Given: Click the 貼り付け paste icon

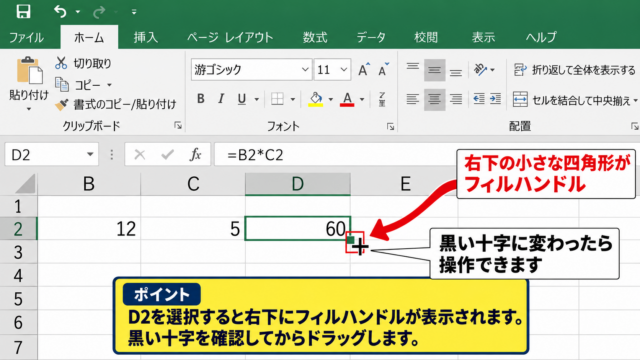Looking at the screenshot, I should point(29,70).
